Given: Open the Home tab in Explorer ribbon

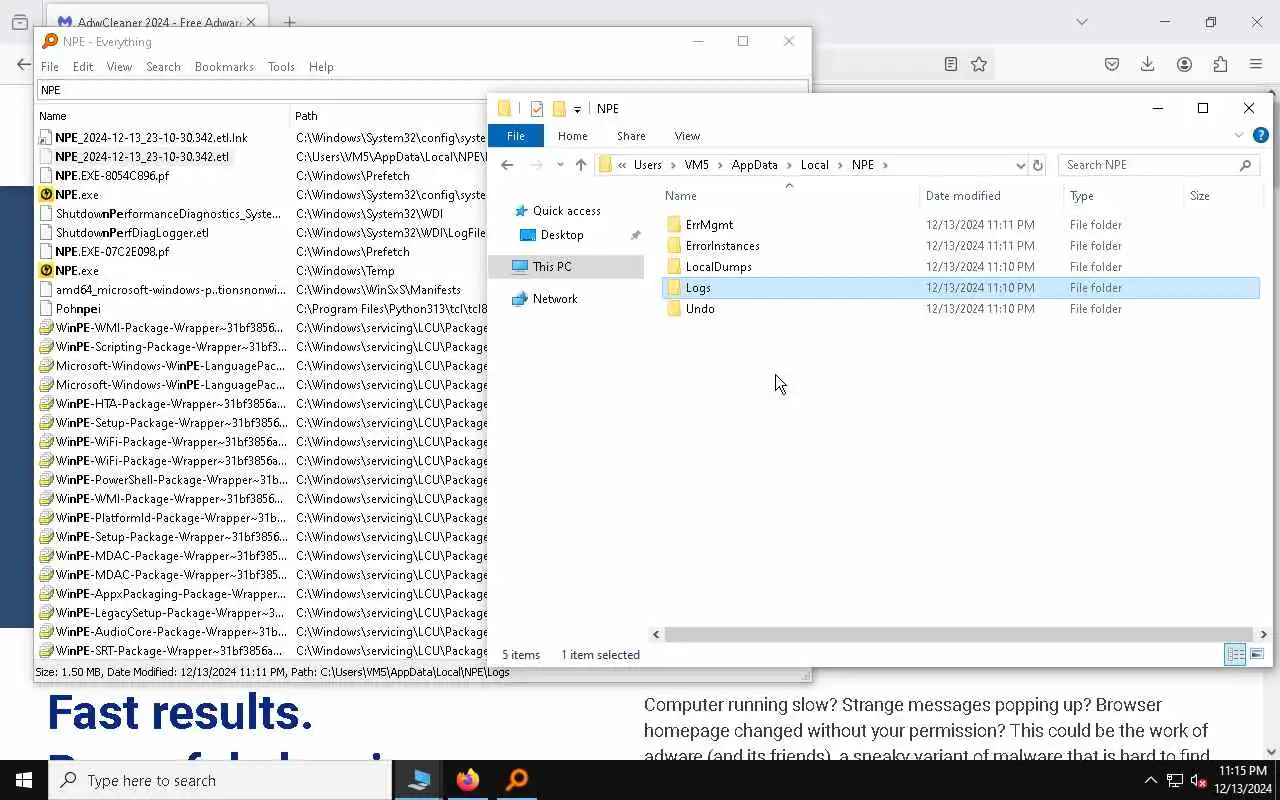Looking at the screenshot, I should pyautogui.click(x=573, y=136).
